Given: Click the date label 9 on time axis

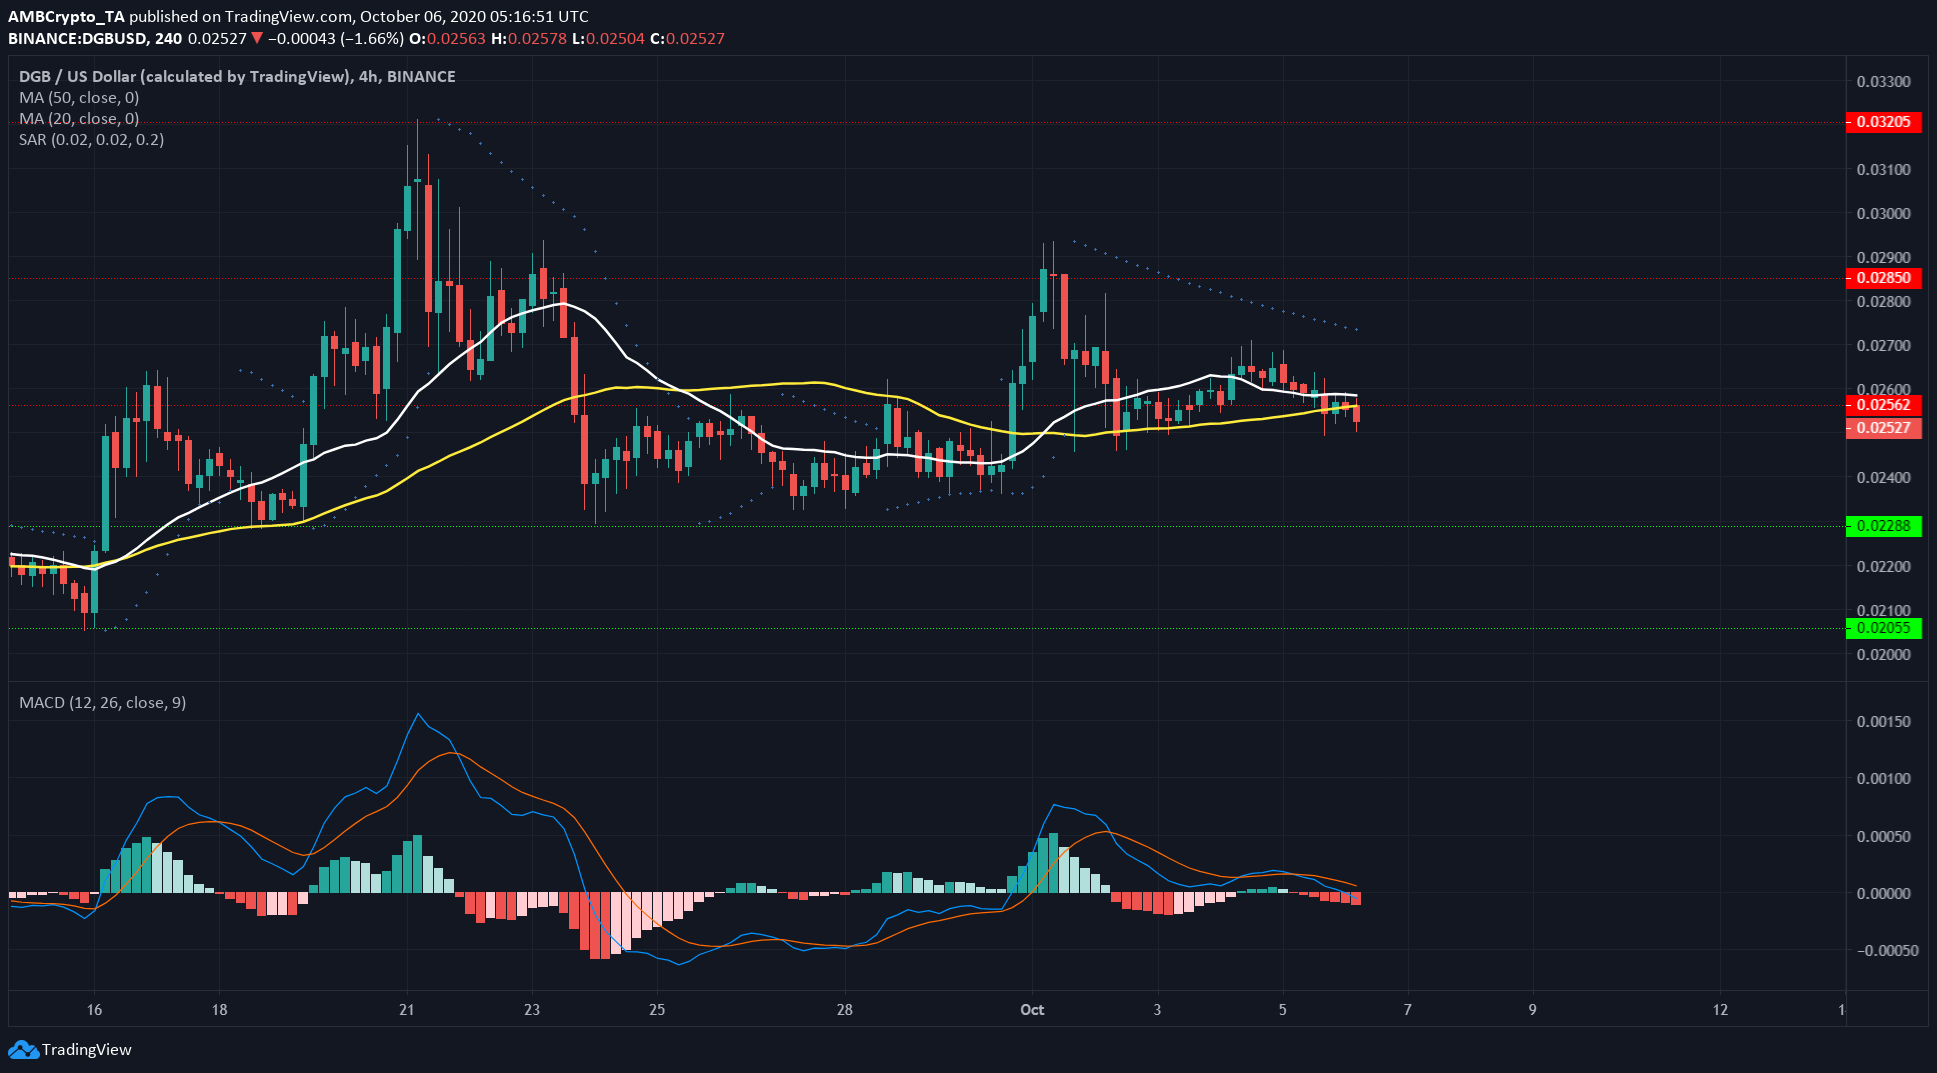Looking at the screenshot, I should (x=1532, y=1009).
